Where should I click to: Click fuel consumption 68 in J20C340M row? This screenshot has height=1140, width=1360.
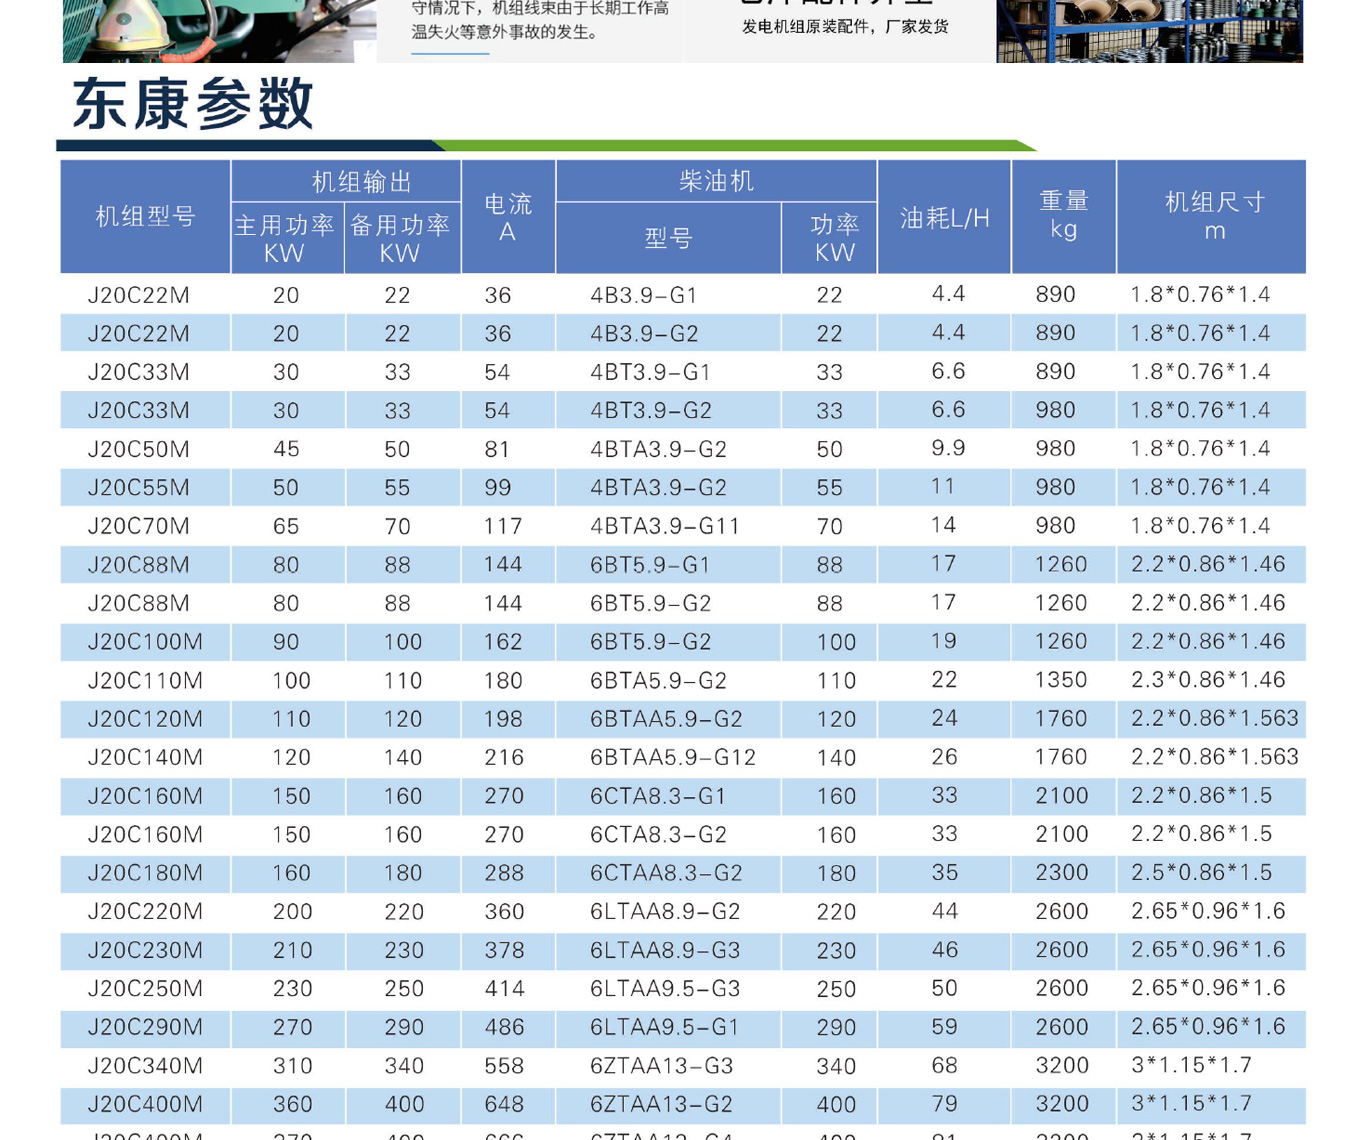tap(945, 1065)
